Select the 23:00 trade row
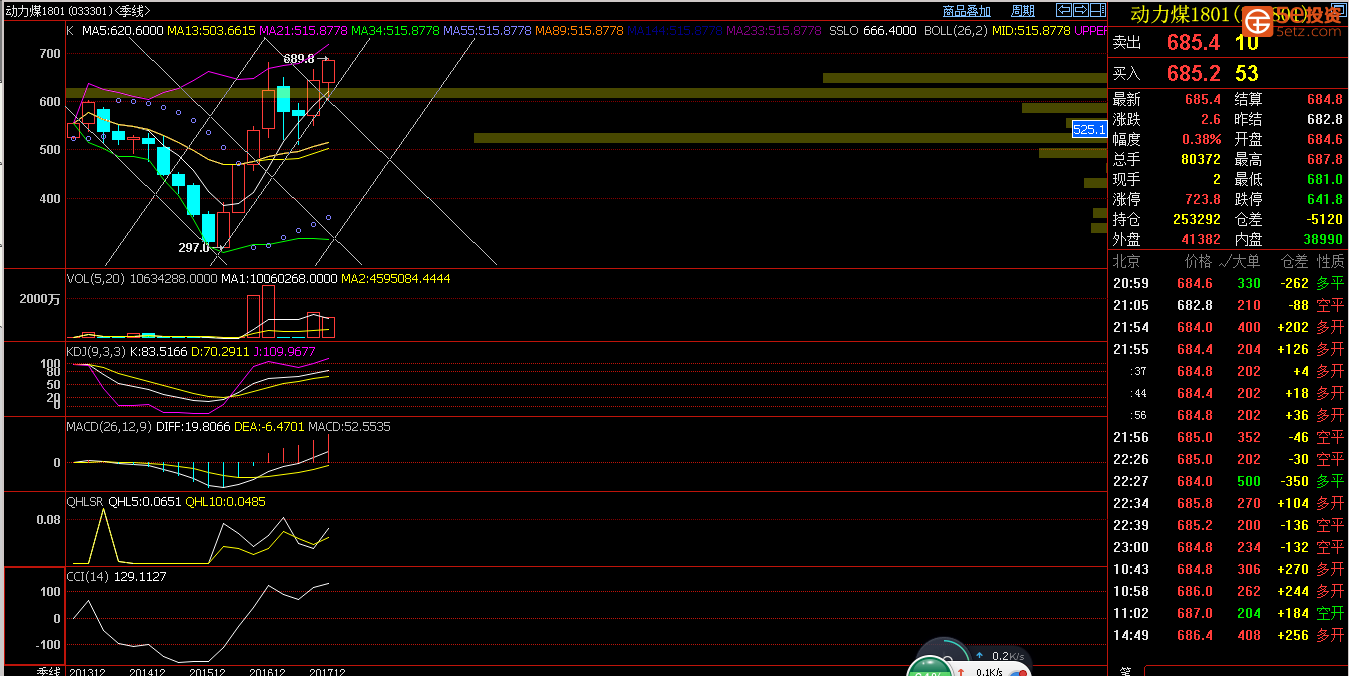1349x676 pixels. tap(1228, 548)
